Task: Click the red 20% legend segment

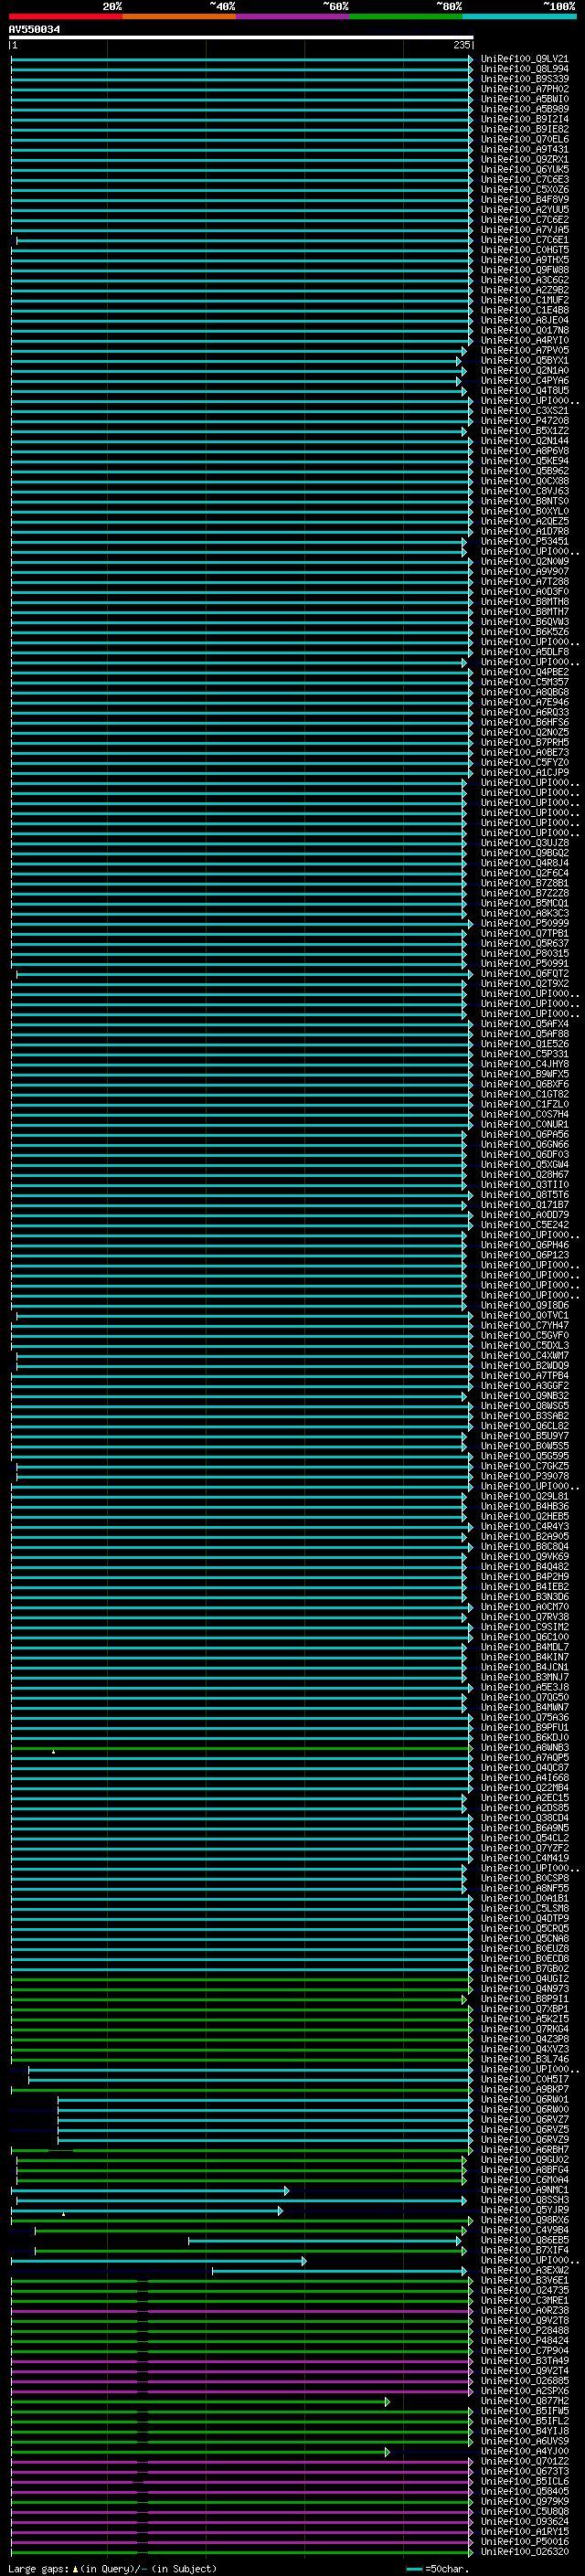Action: point(65,16)
